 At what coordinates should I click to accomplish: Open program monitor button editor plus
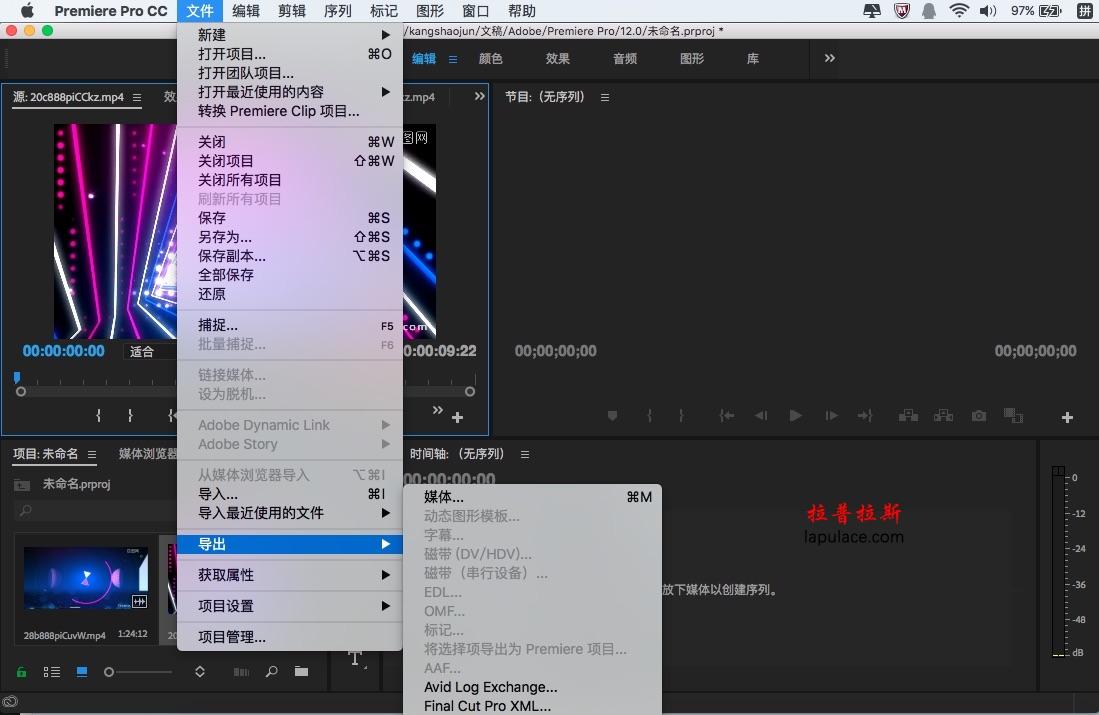point(1067,417)
